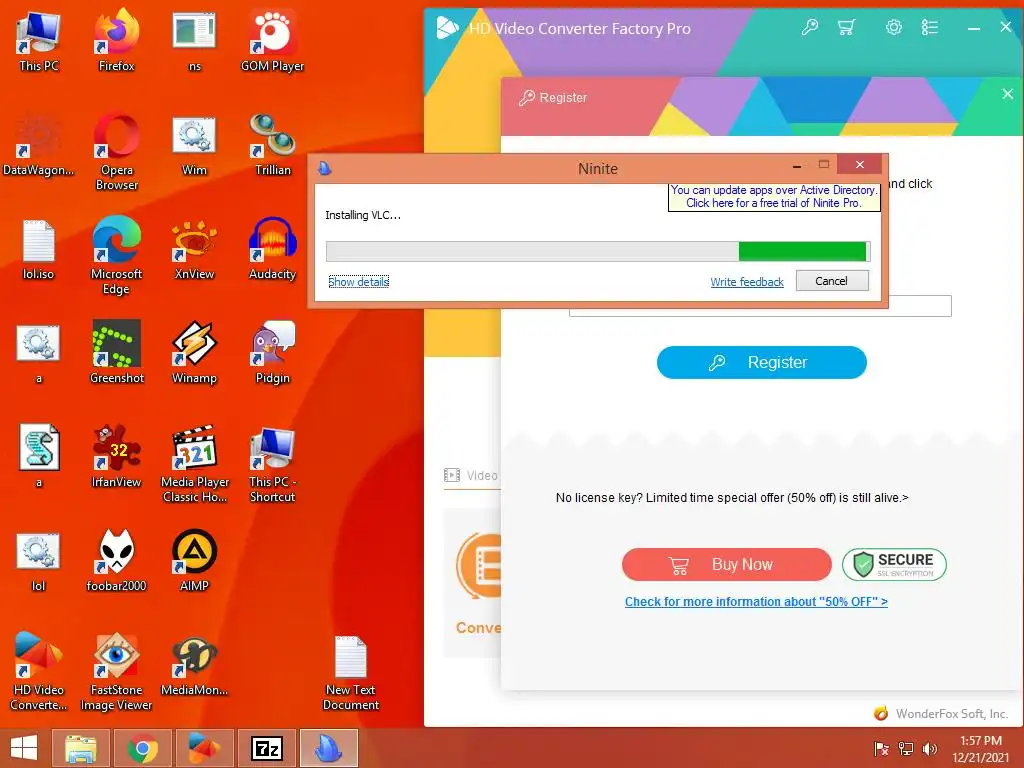Screen dimensions: 1024x768
Task: Open File Explorer from taskbar
Action: (x=82, y=748)
